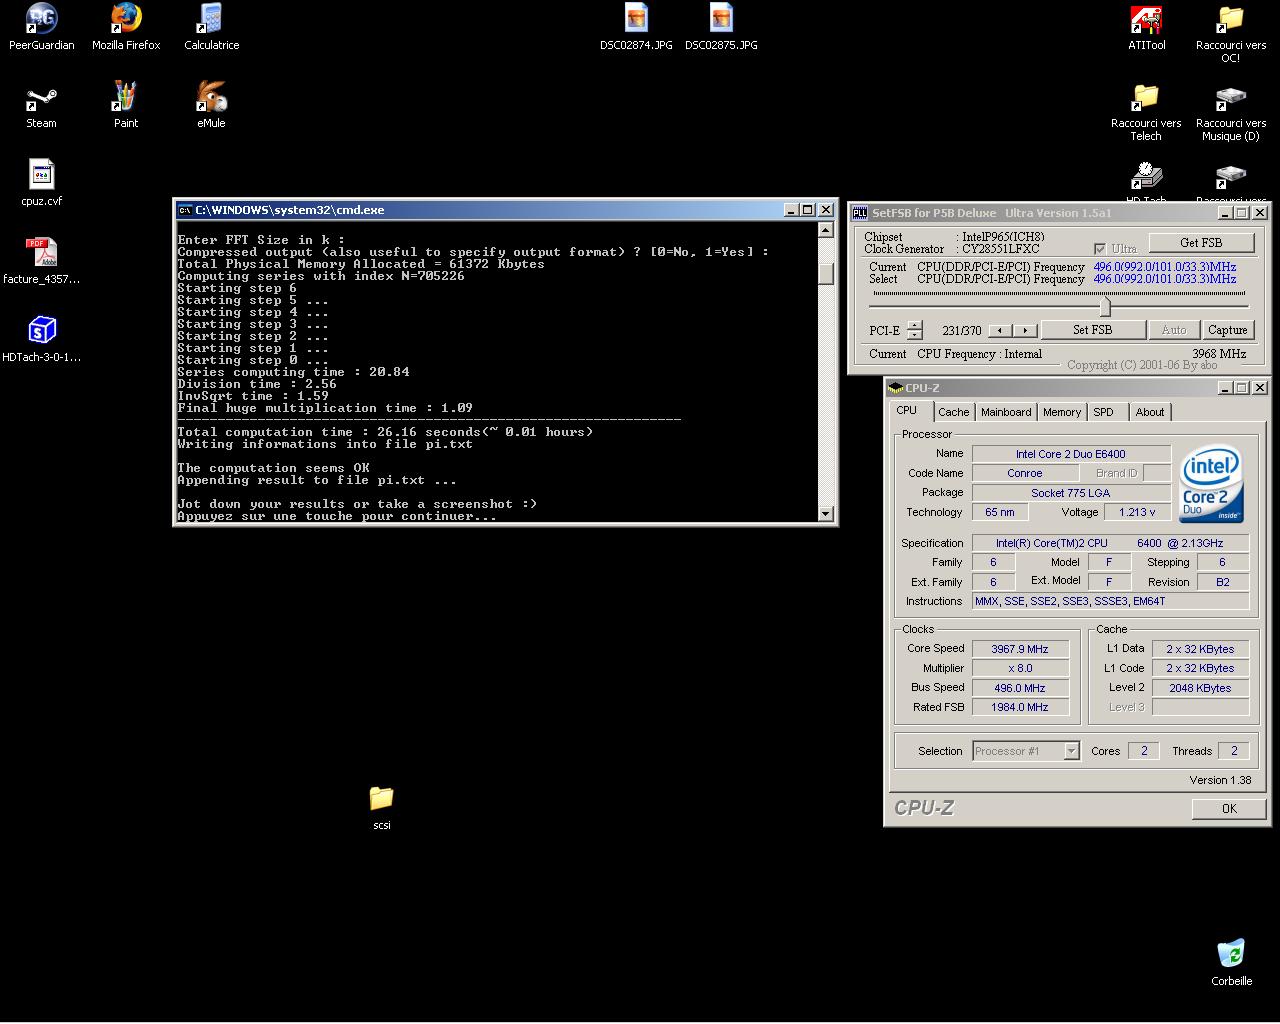The width and height of the screenshot is (1280, 1024).
Task: Click the Package Socket 775 LGA field
Action: pos(1071,493)
